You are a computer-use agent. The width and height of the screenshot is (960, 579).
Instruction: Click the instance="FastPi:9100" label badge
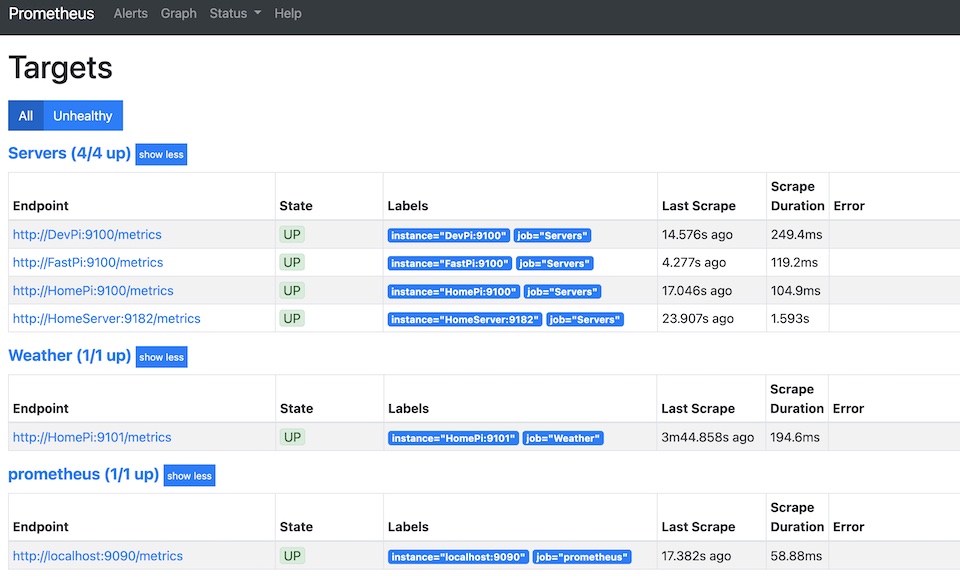coord(450,264)
